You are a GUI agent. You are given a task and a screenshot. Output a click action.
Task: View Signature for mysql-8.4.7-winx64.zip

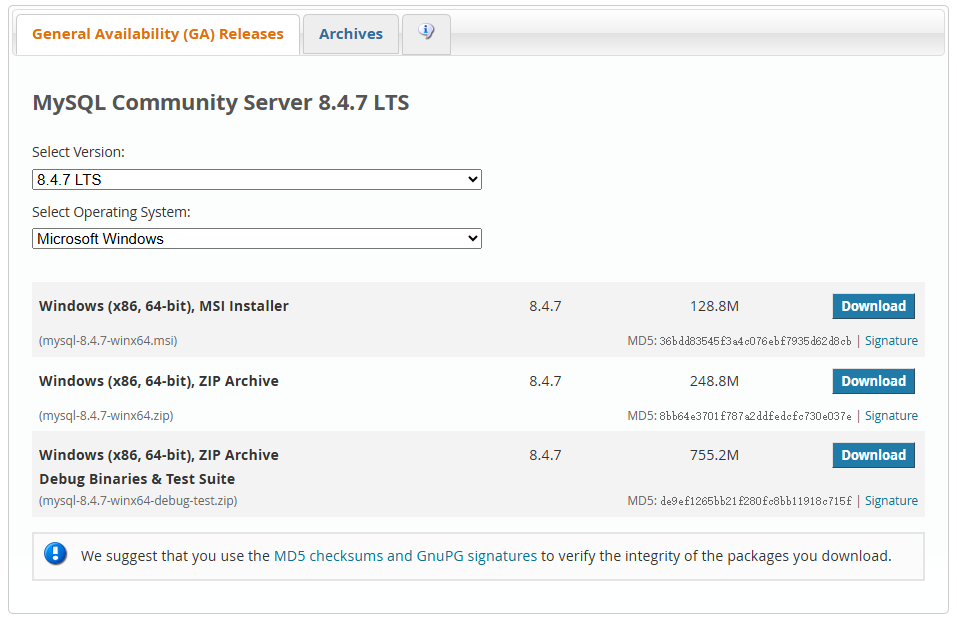[890, 416]
